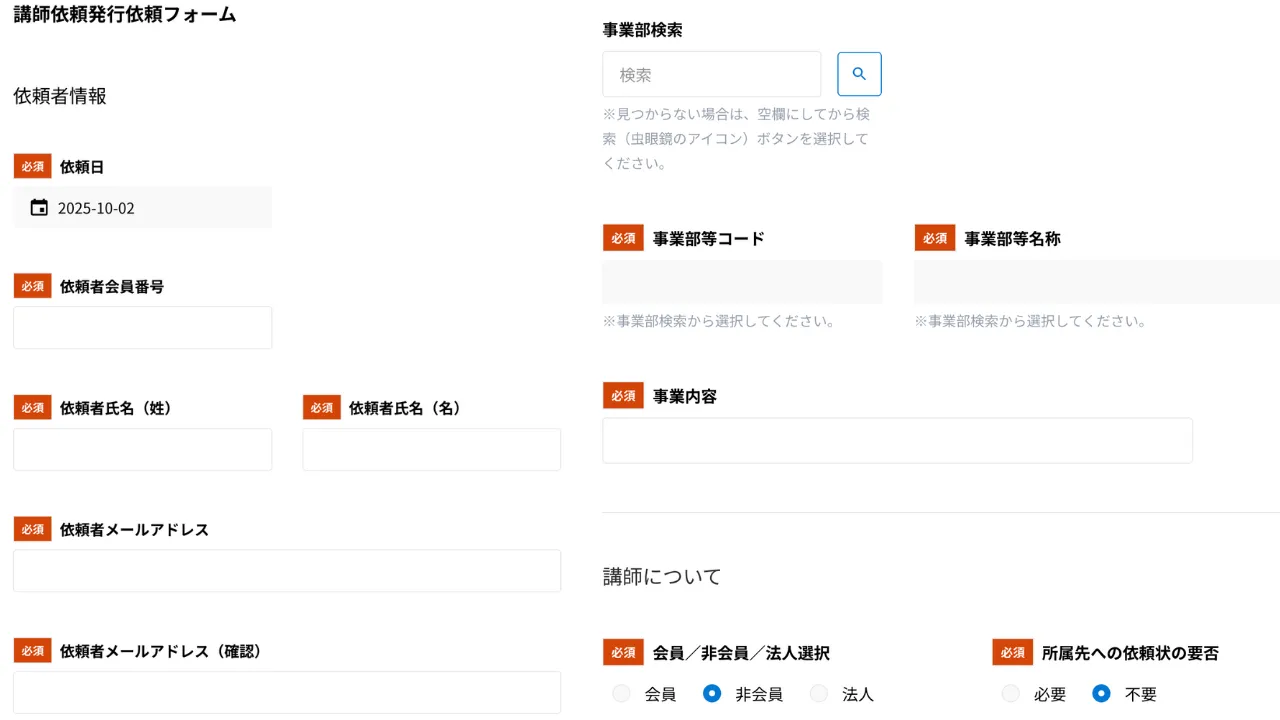Select the 会員 radio button
The image size is (1280, 720).
click(x=622, y=694)
